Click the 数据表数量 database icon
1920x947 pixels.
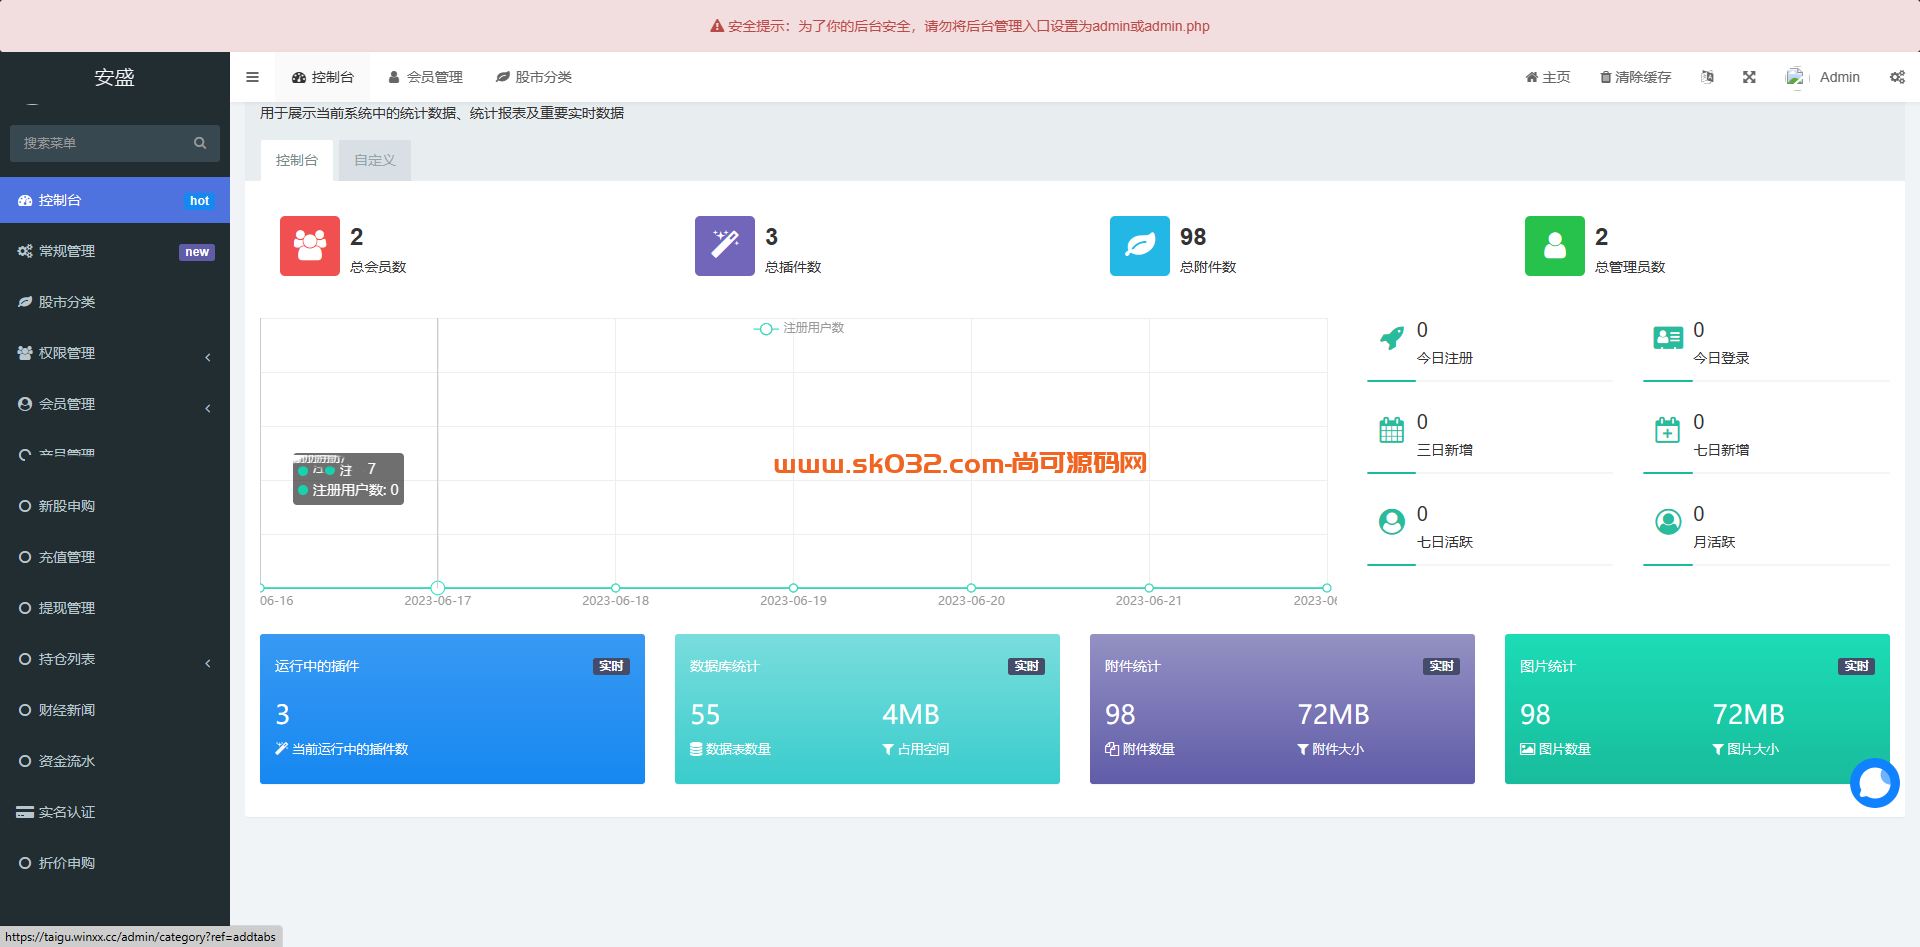tap(696, 749)
